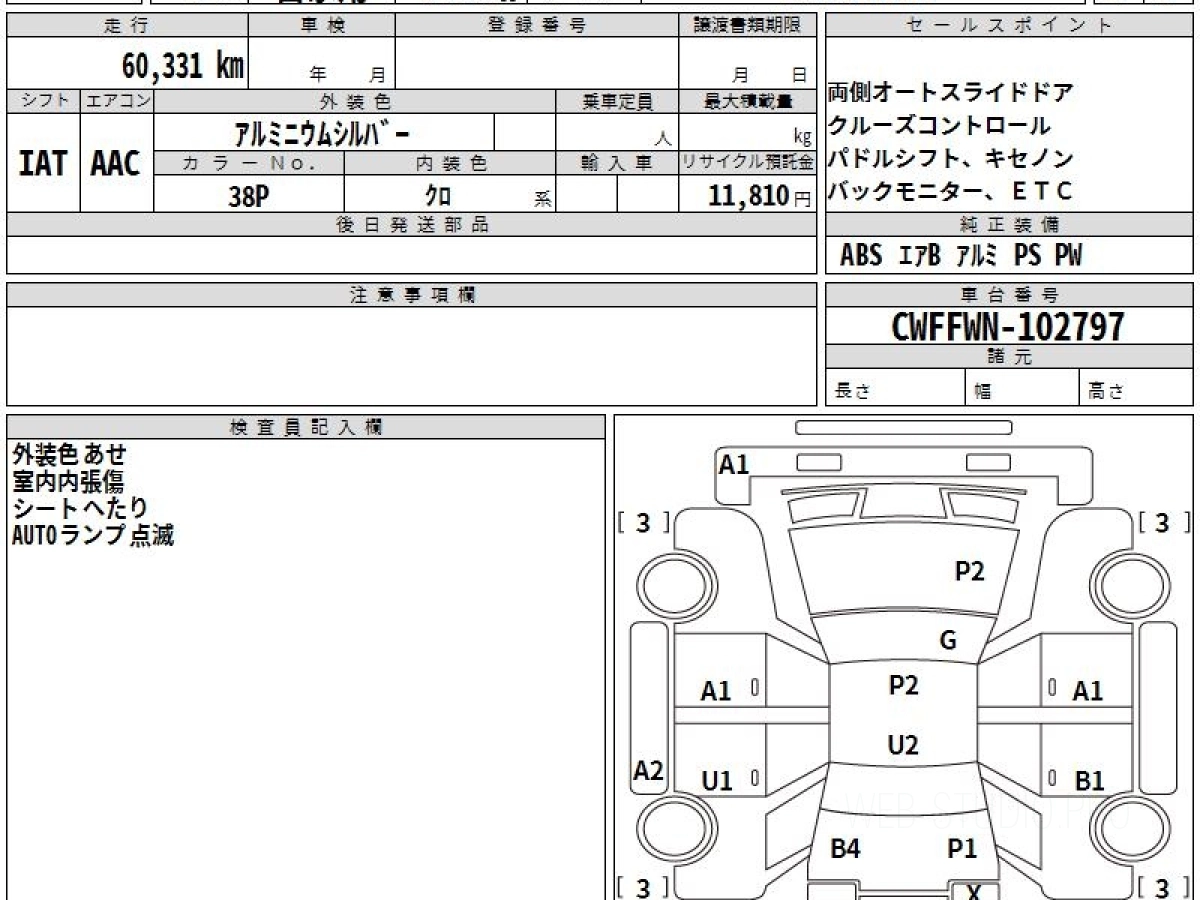The width and height of the screenshot is (1200, 900).
Task: Click the inspector note 室内内張傷
Action: [x=68, y=481]
